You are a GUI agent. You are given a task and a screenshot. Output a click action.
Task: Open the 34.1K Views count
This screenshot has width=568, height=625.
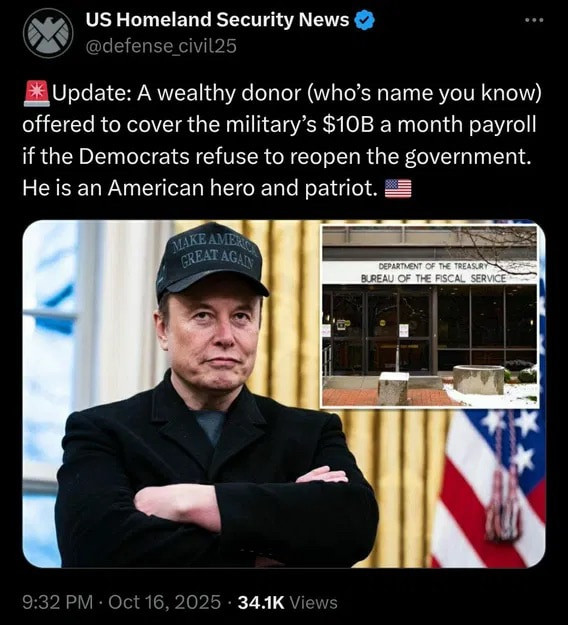pyautogui.click(x=287, y=602)
